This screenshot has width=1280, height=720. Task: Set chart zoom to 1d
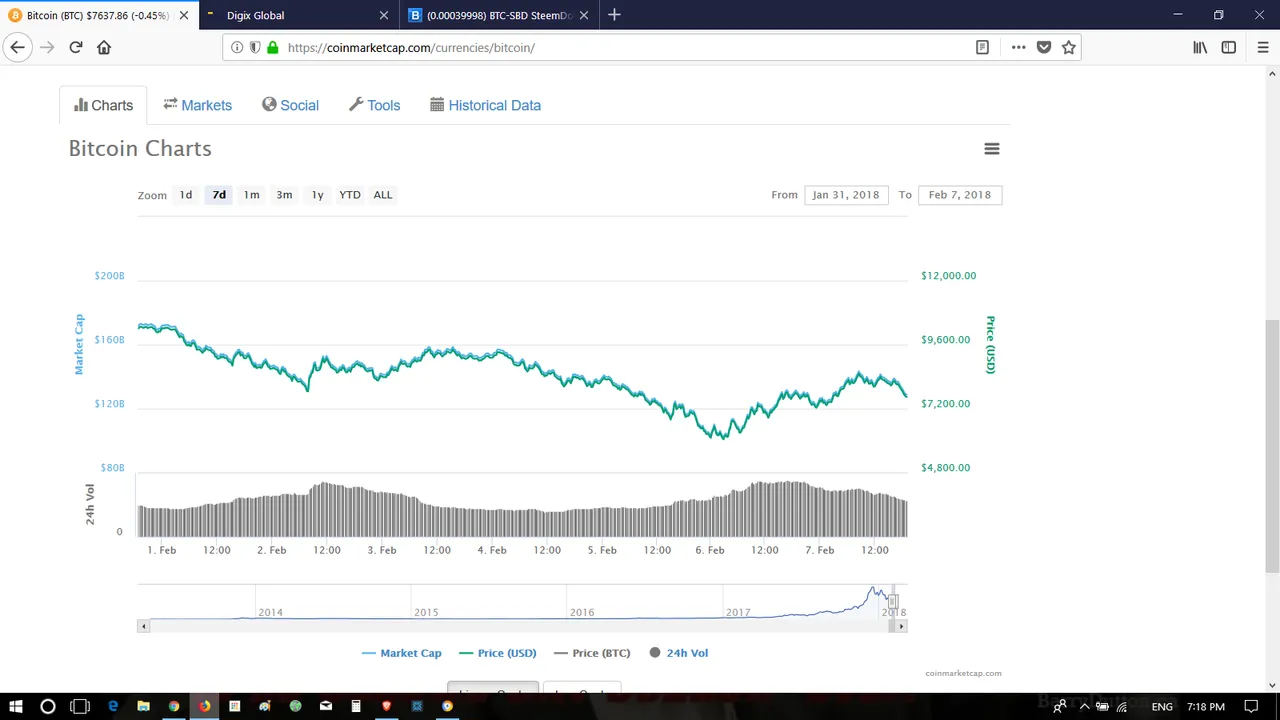tap(185, 195)
